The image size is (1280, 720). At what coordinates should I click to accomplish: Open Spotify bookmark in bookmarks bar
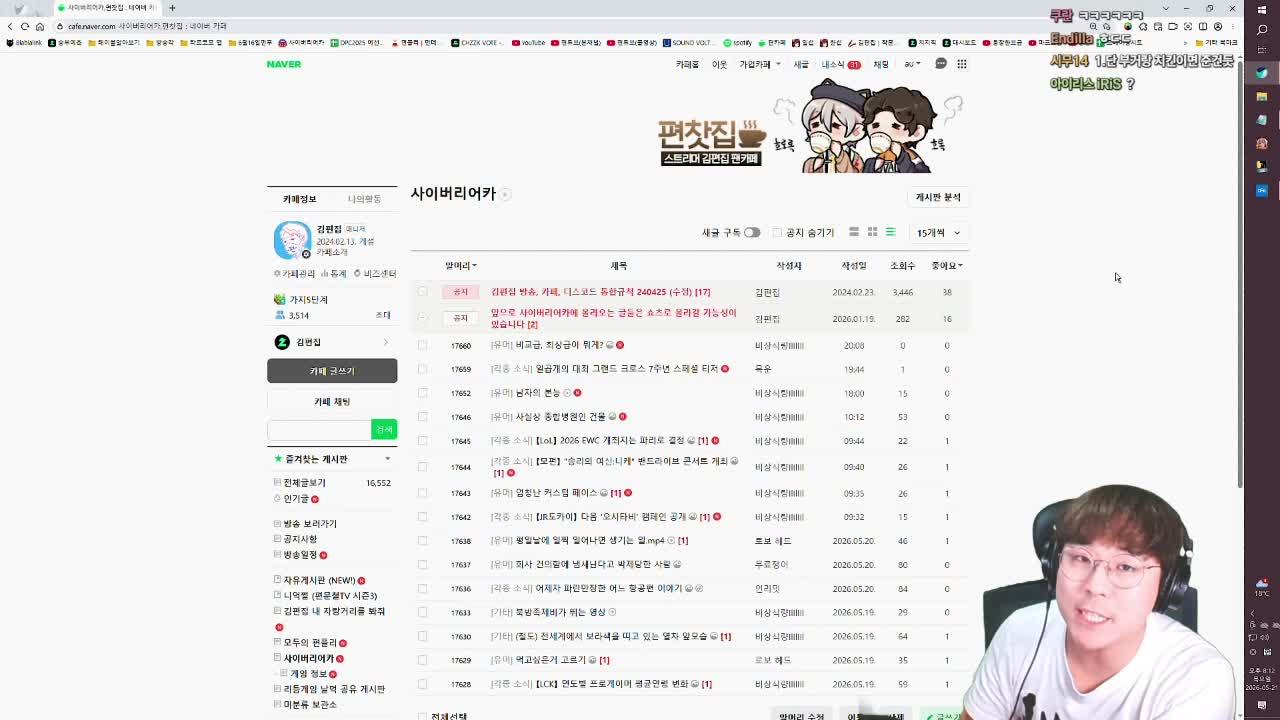[x=737, y=43]
